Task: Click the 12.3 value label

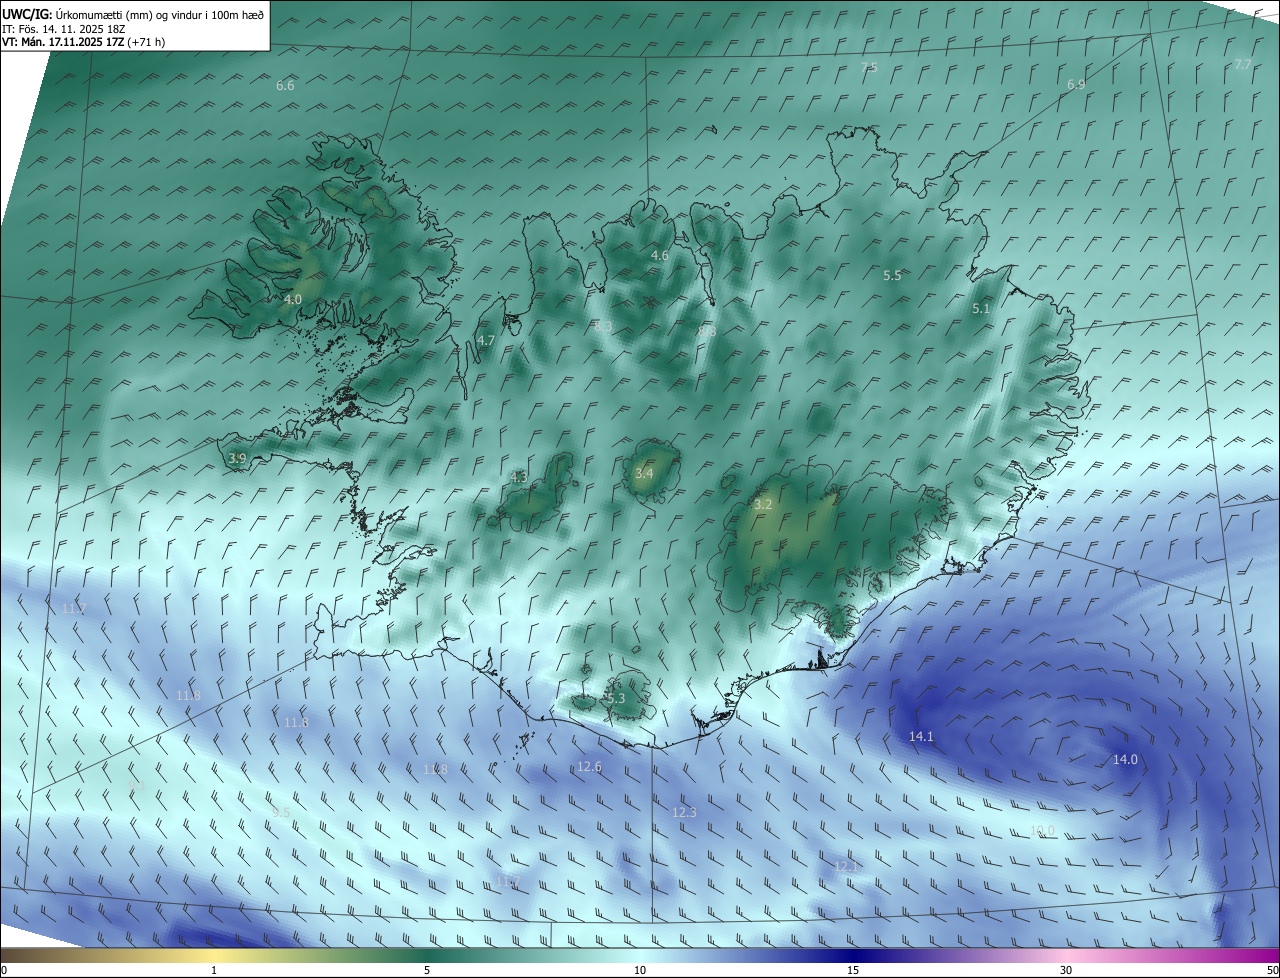Action: 684,813
